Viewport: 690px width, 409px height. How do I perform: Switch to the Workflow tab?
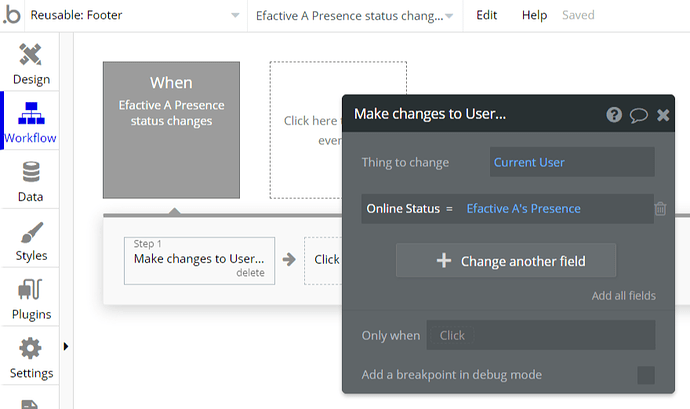point(31,121)
